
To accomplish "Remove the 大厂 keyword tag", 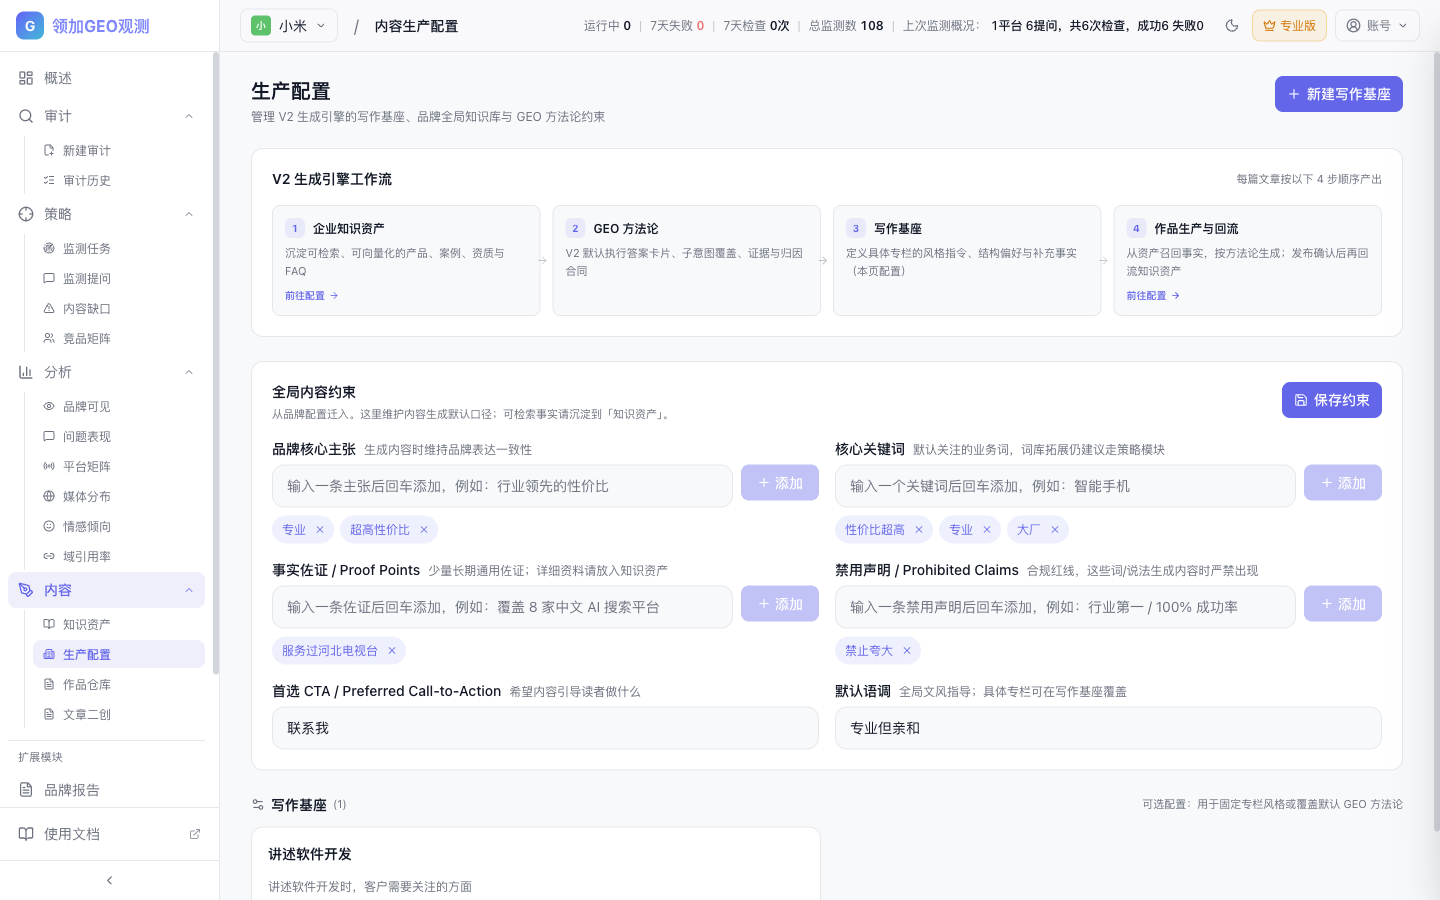I will pos(1055,530).
